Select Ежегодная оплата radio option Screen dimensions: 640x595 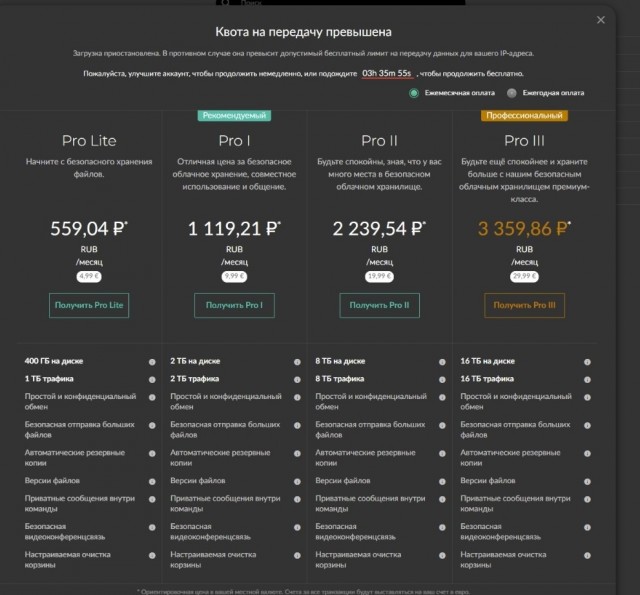511,93
